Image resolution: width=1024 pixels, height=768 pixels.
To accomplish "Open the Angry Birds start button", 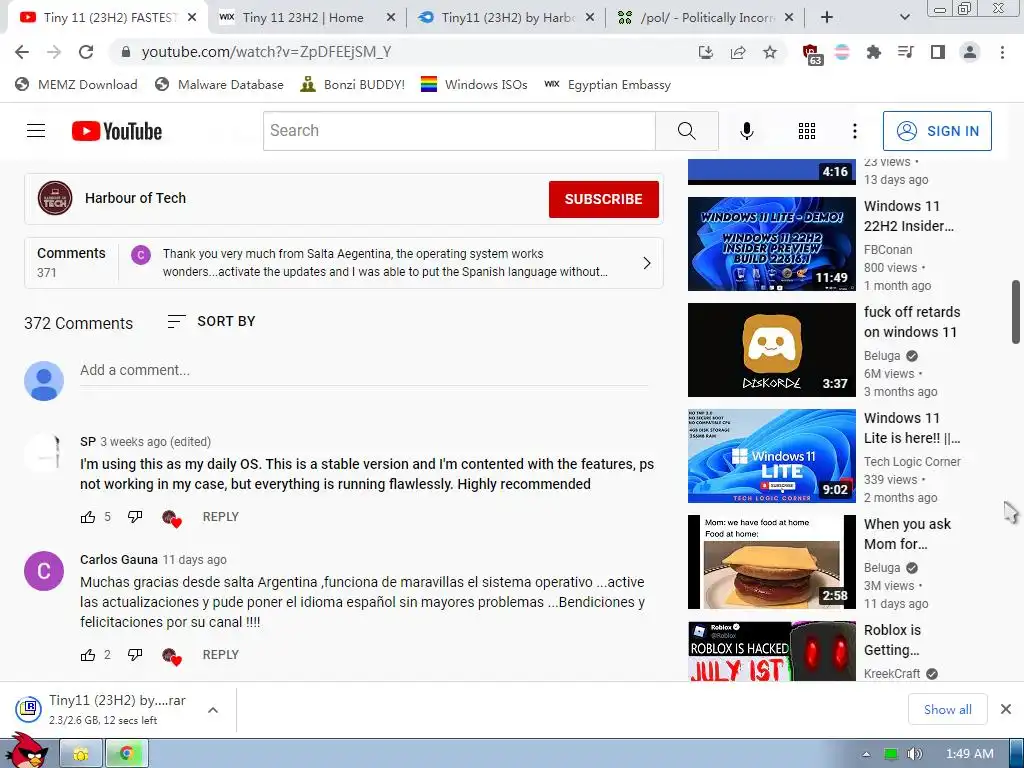I will [x=25, y=751].
